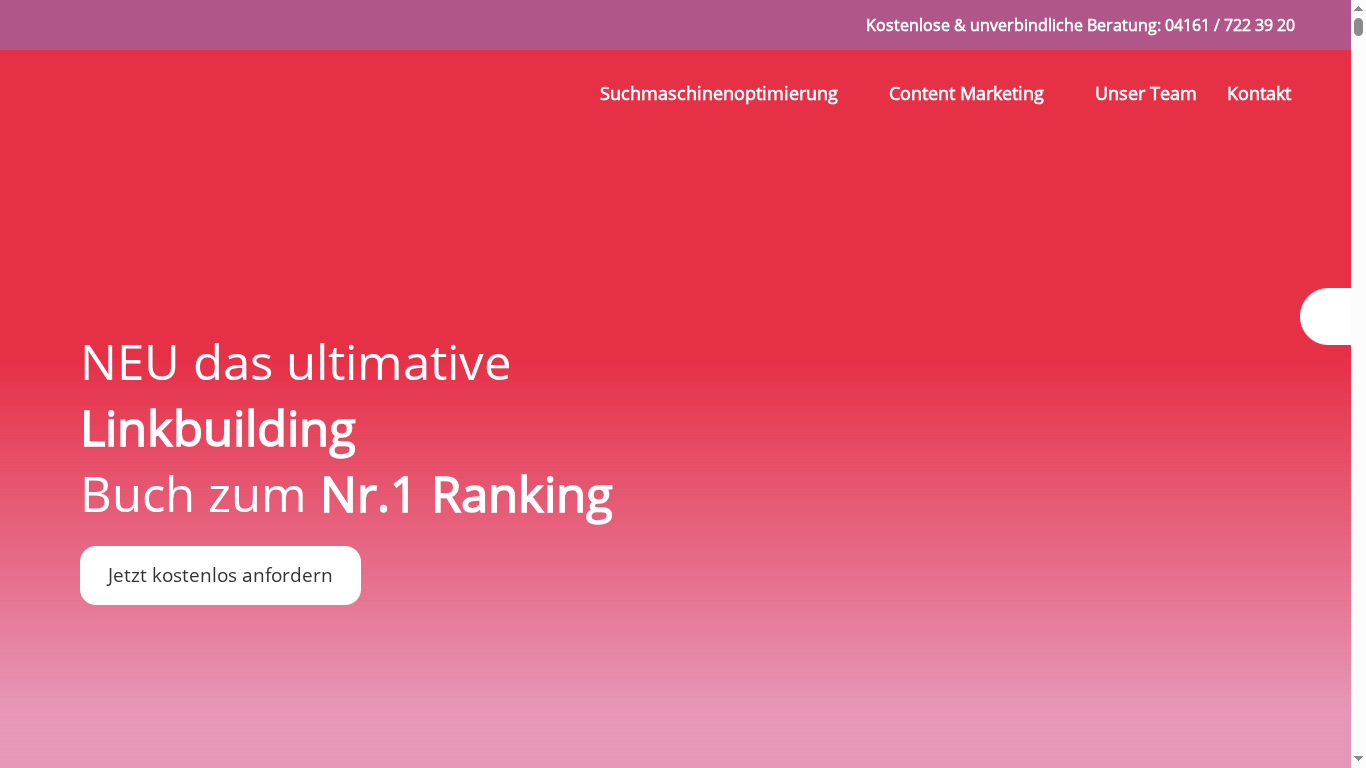Click the phone number 04161 / 722 39 20
1366x768 pixels.
[x=1229, y=25]
